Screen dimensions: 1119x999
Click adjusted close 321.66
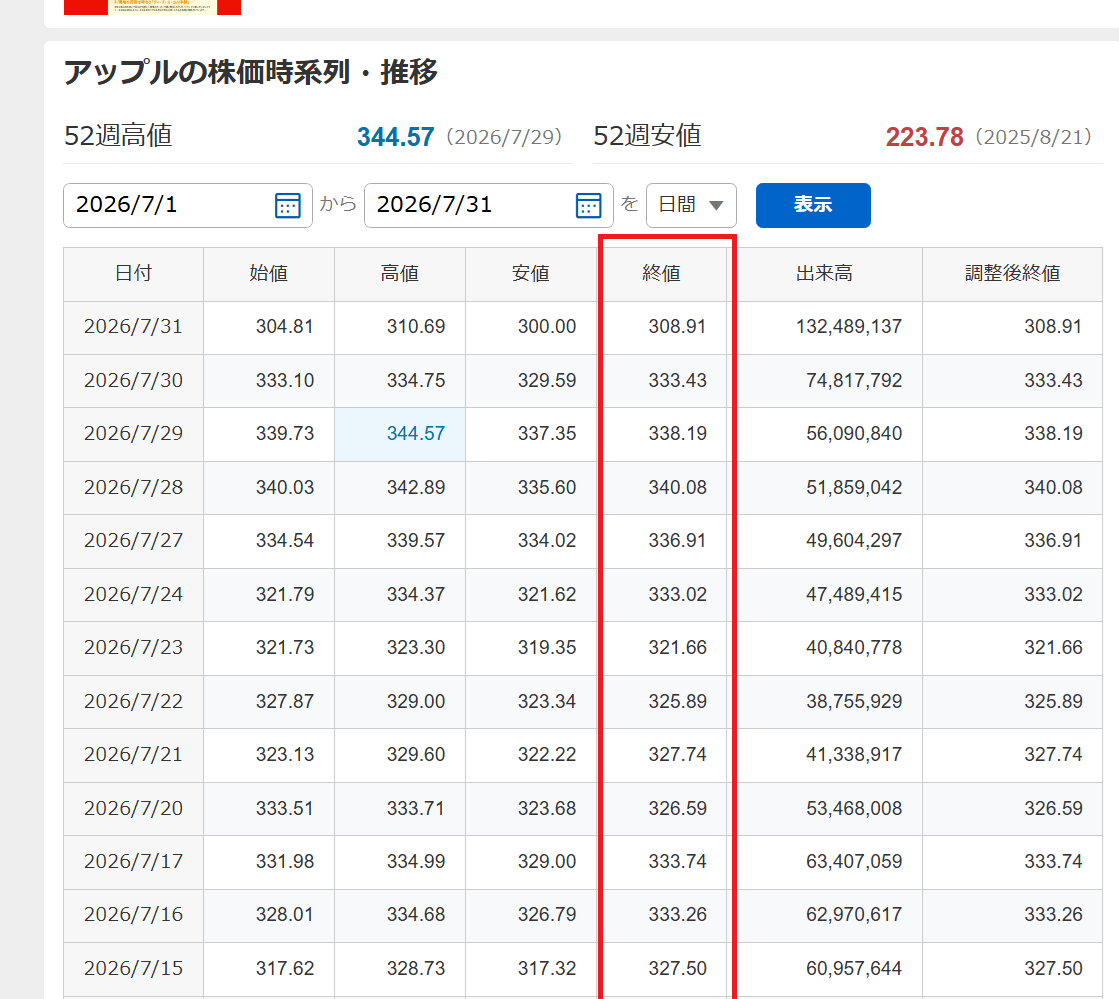tap(1053, 648)
